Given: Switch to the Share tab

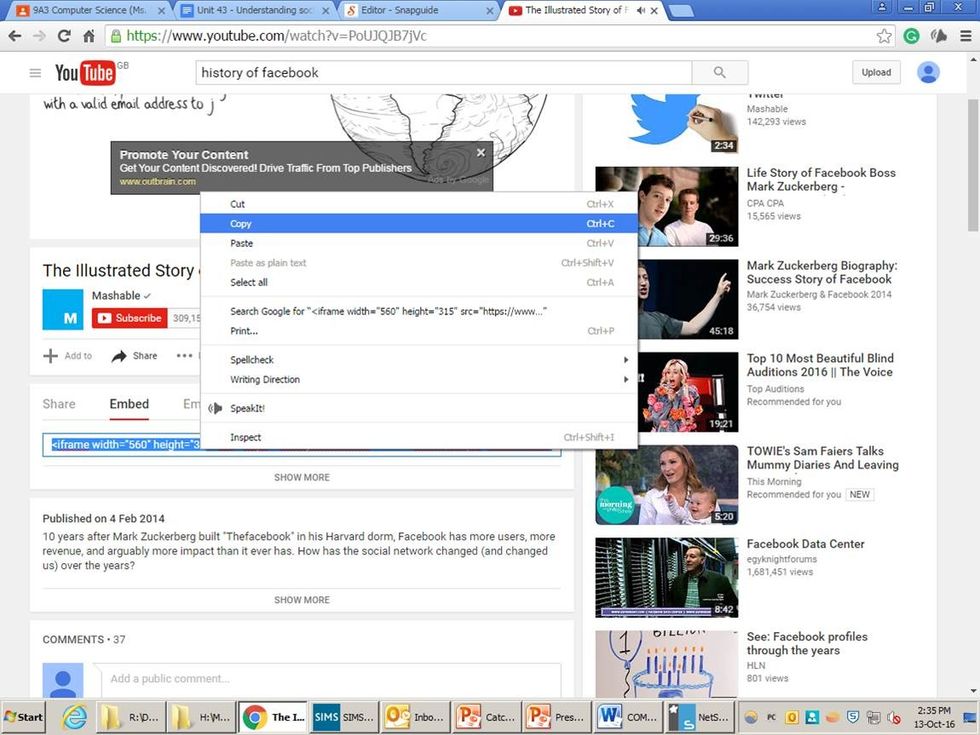Looking at the screenshot, I should coord(59,404).
